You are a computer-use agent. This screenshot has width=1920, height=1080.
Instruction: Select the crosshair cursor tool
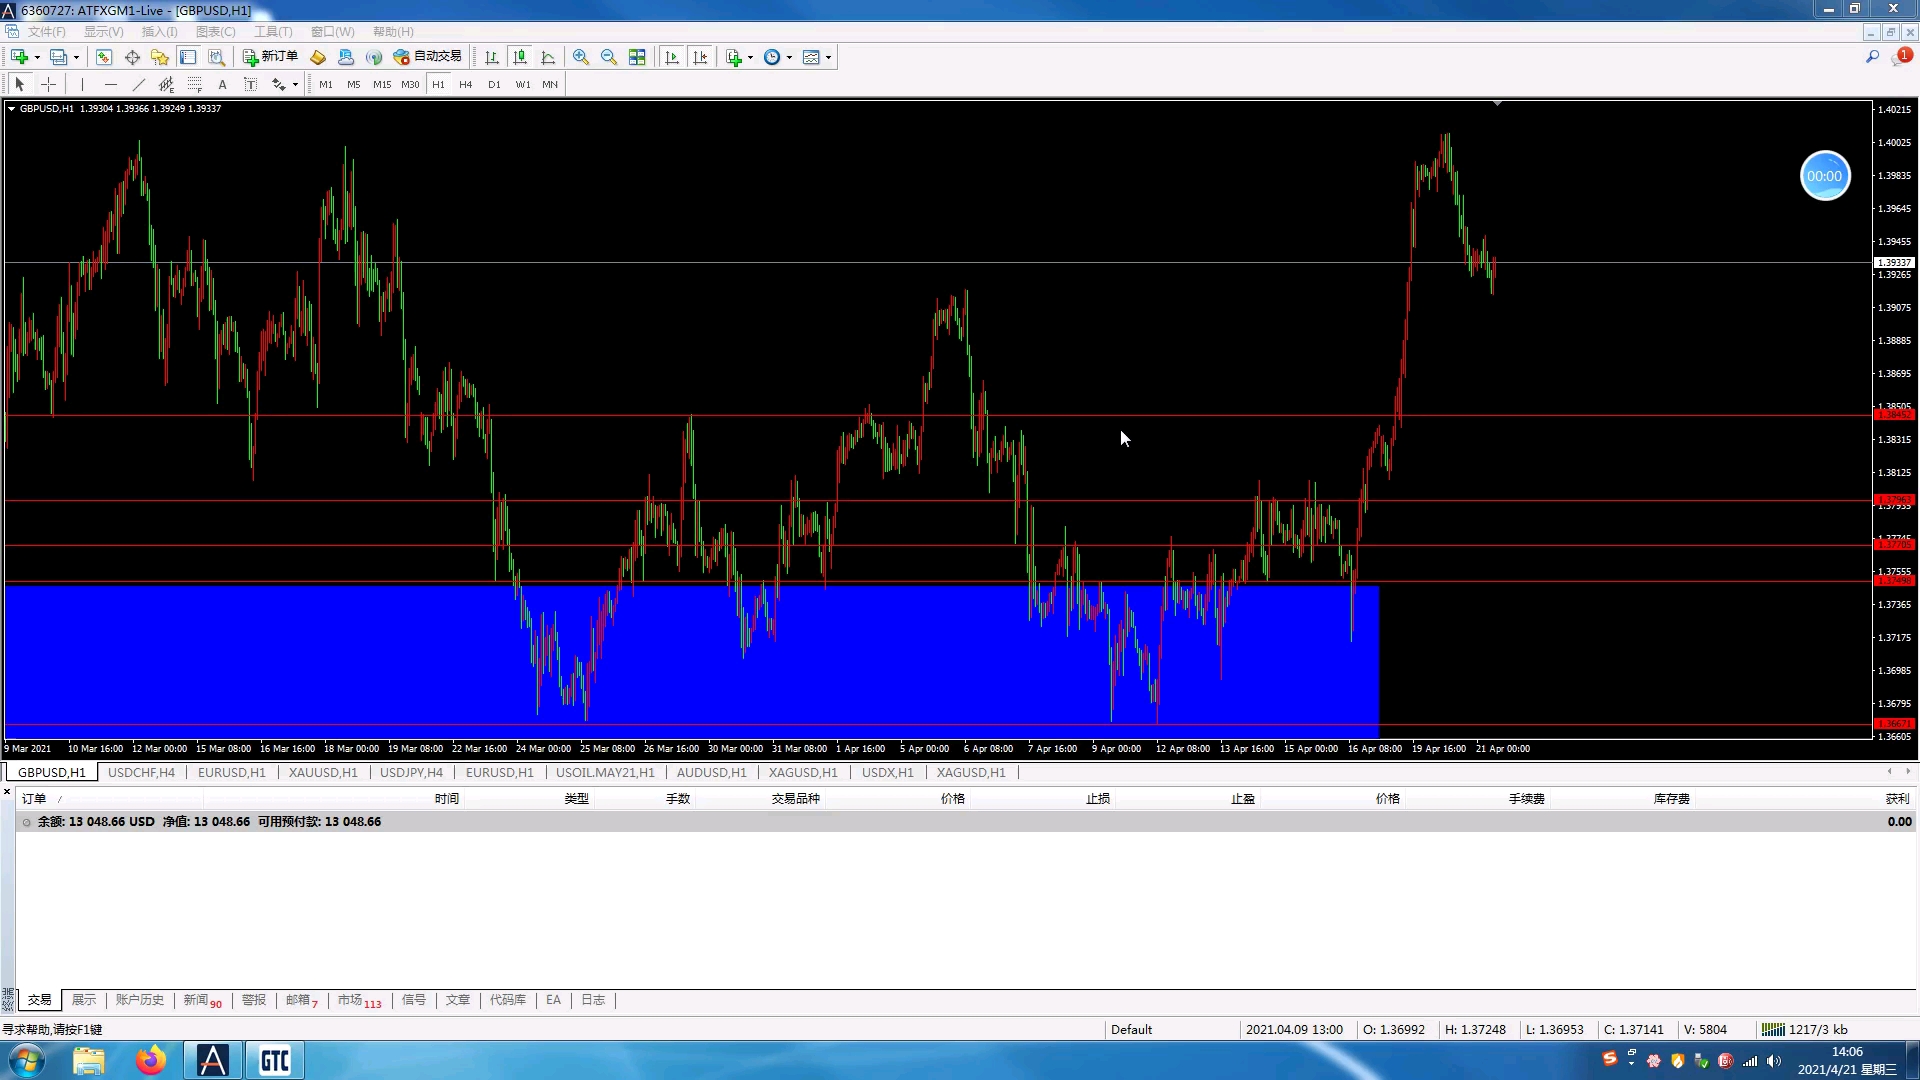46,84
